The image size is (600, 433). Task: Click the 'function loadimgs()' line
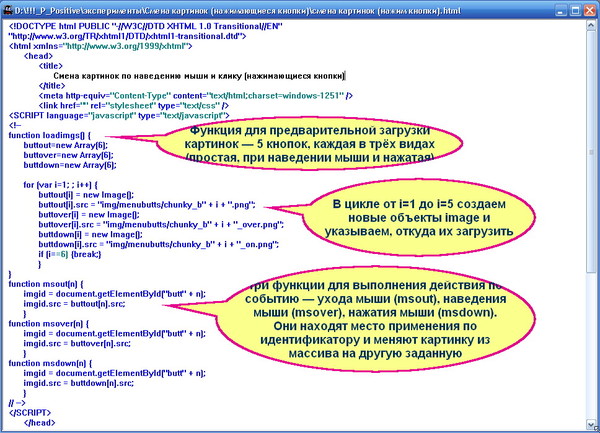click(x=50, y=135)
